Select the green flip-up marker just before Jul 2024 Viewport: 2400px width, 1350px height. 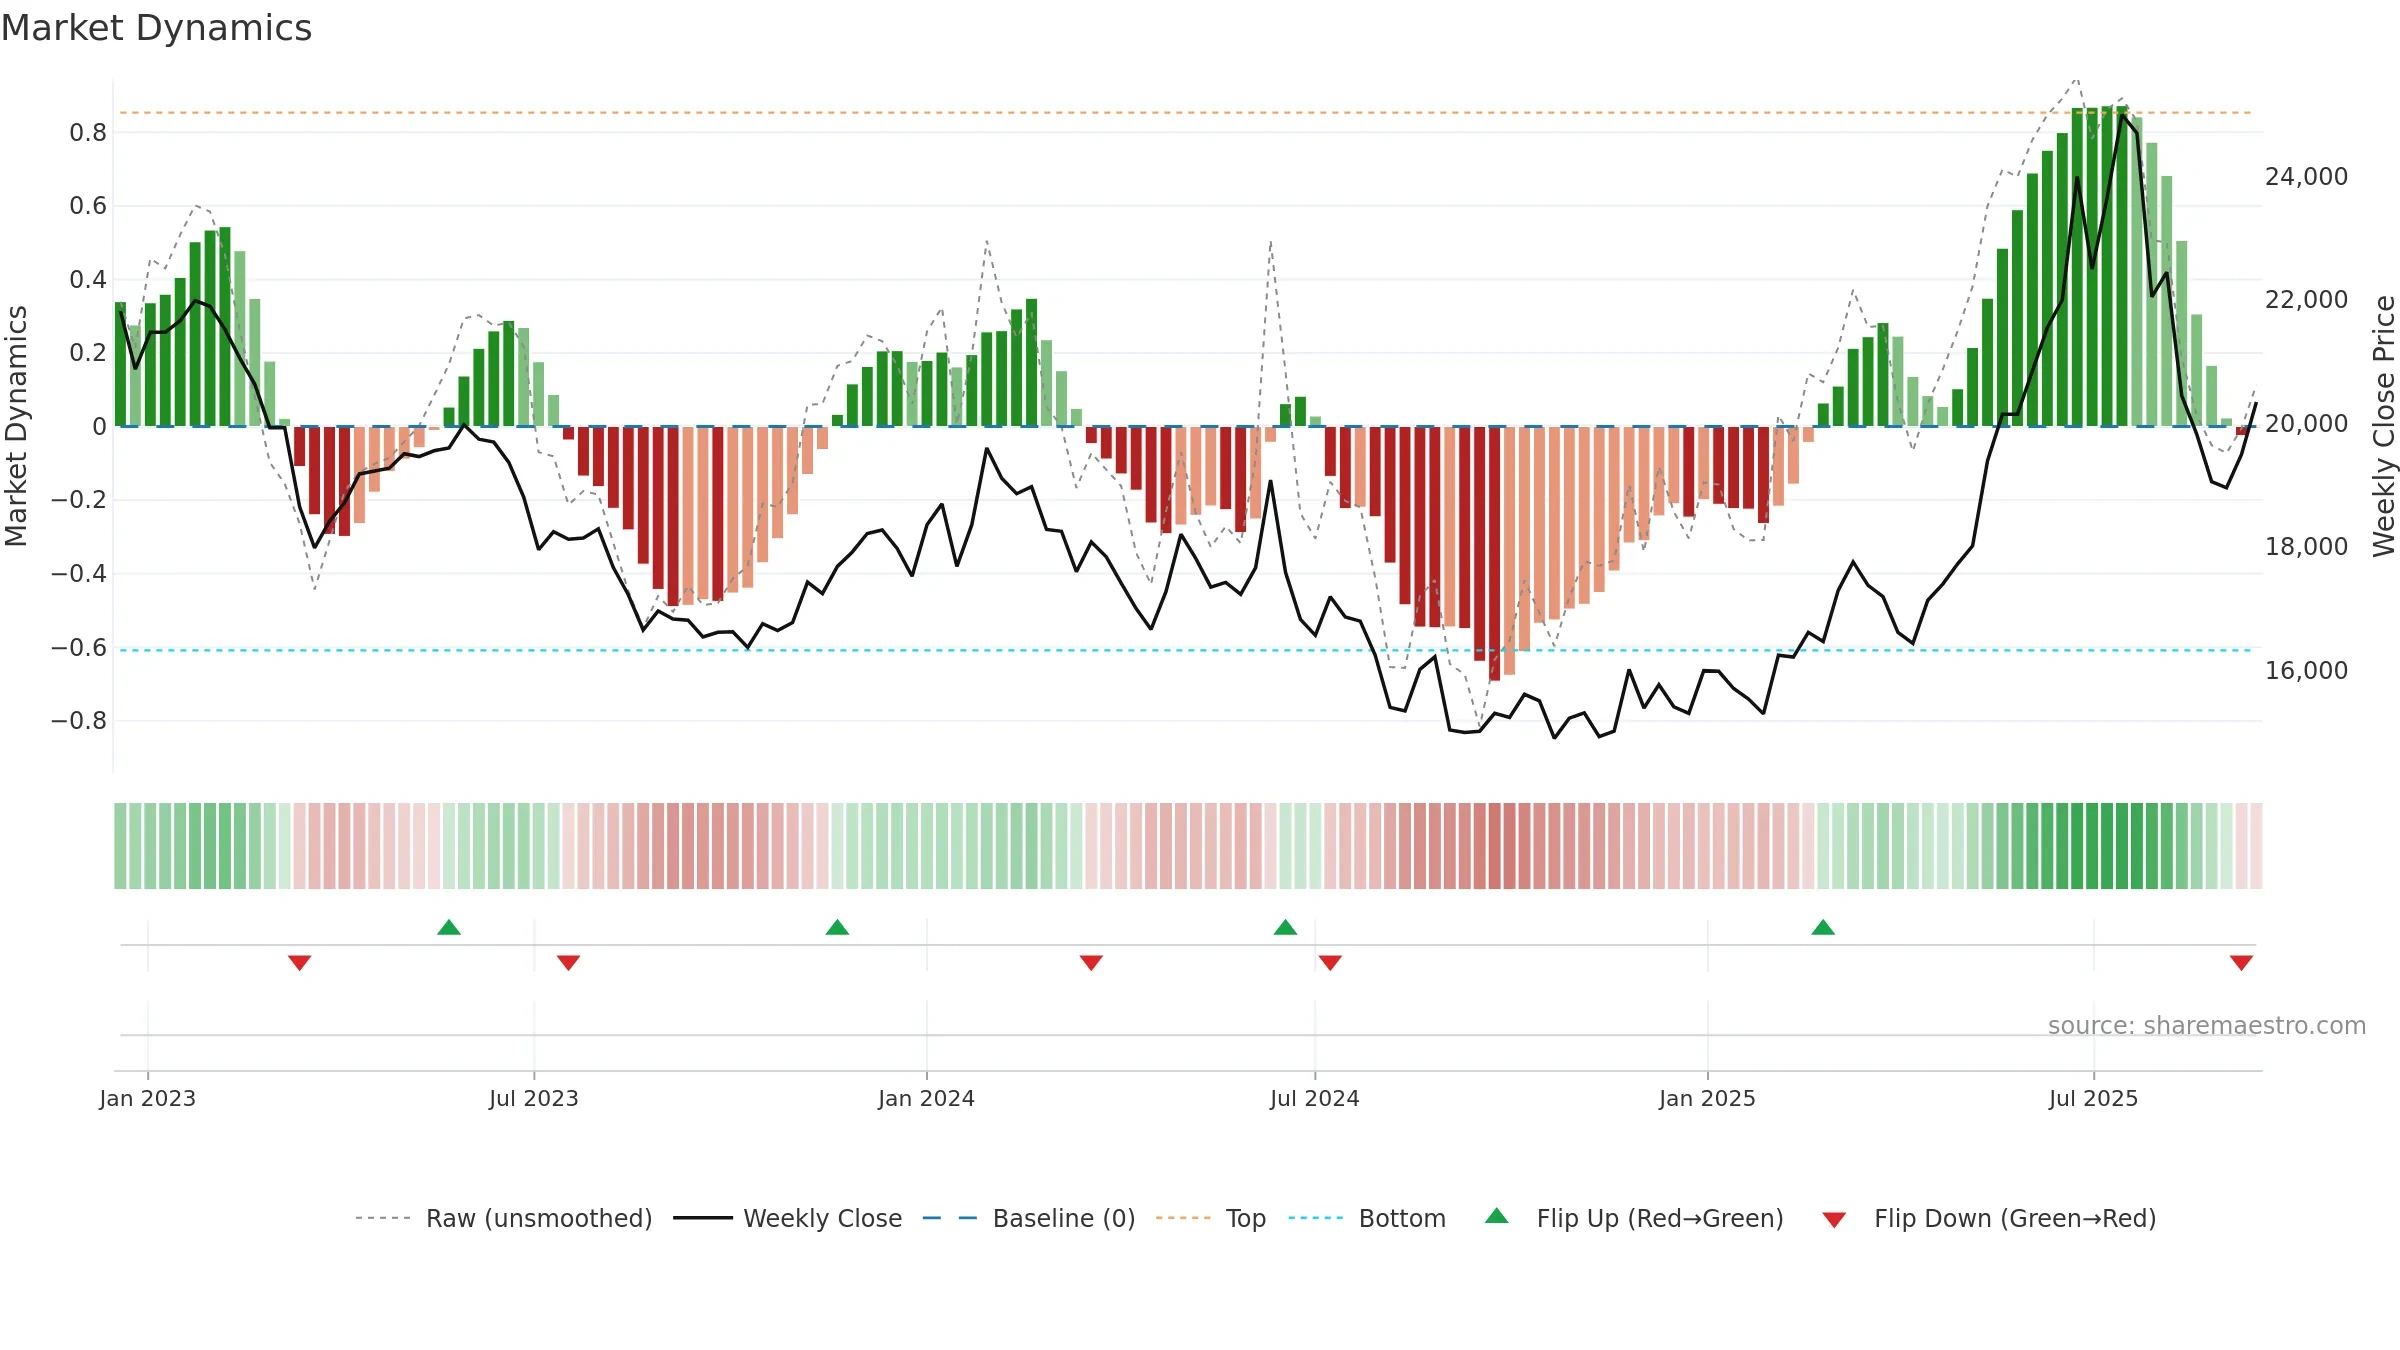(1285, 927)
